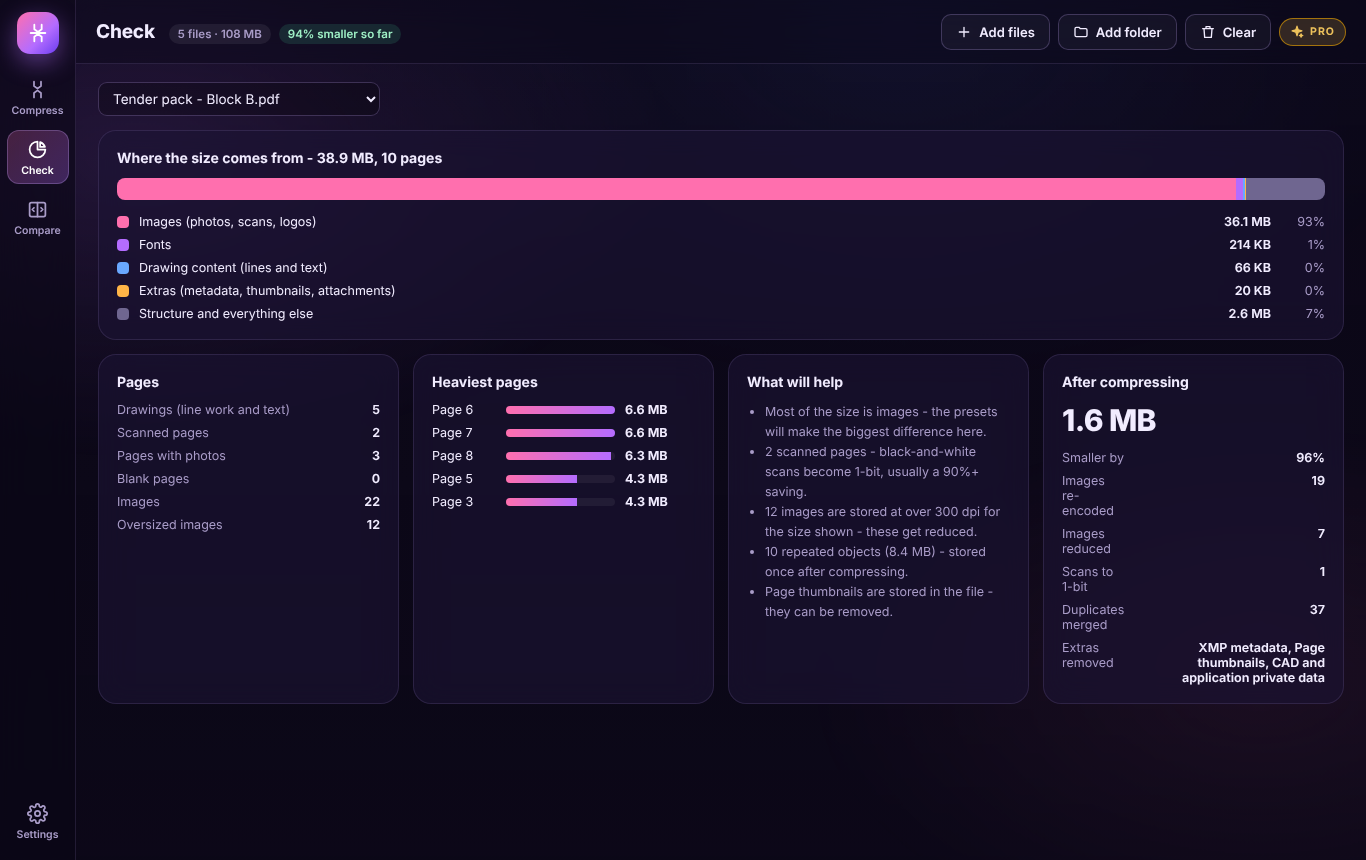The image size is (1366, 860).
Task: Click the Add files button
Action: pos(995,32)
